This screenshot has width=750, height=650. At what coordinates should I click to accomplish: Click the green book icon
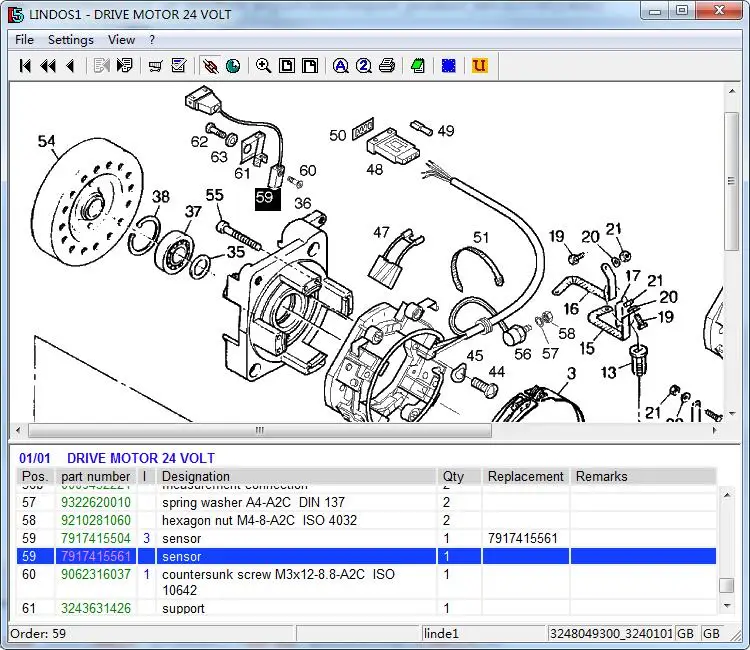(x=418, y=66)
